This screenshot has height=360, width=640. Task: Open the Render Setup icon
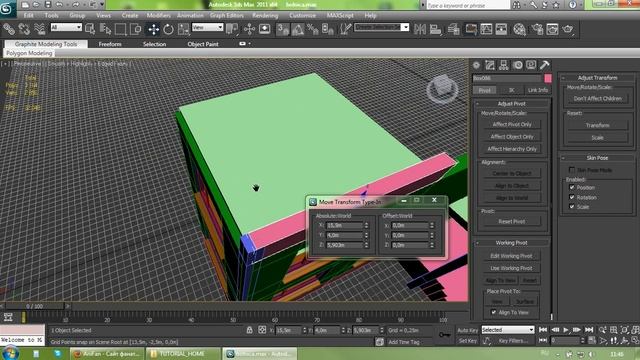pyautogui.click(x=537, y=29)
